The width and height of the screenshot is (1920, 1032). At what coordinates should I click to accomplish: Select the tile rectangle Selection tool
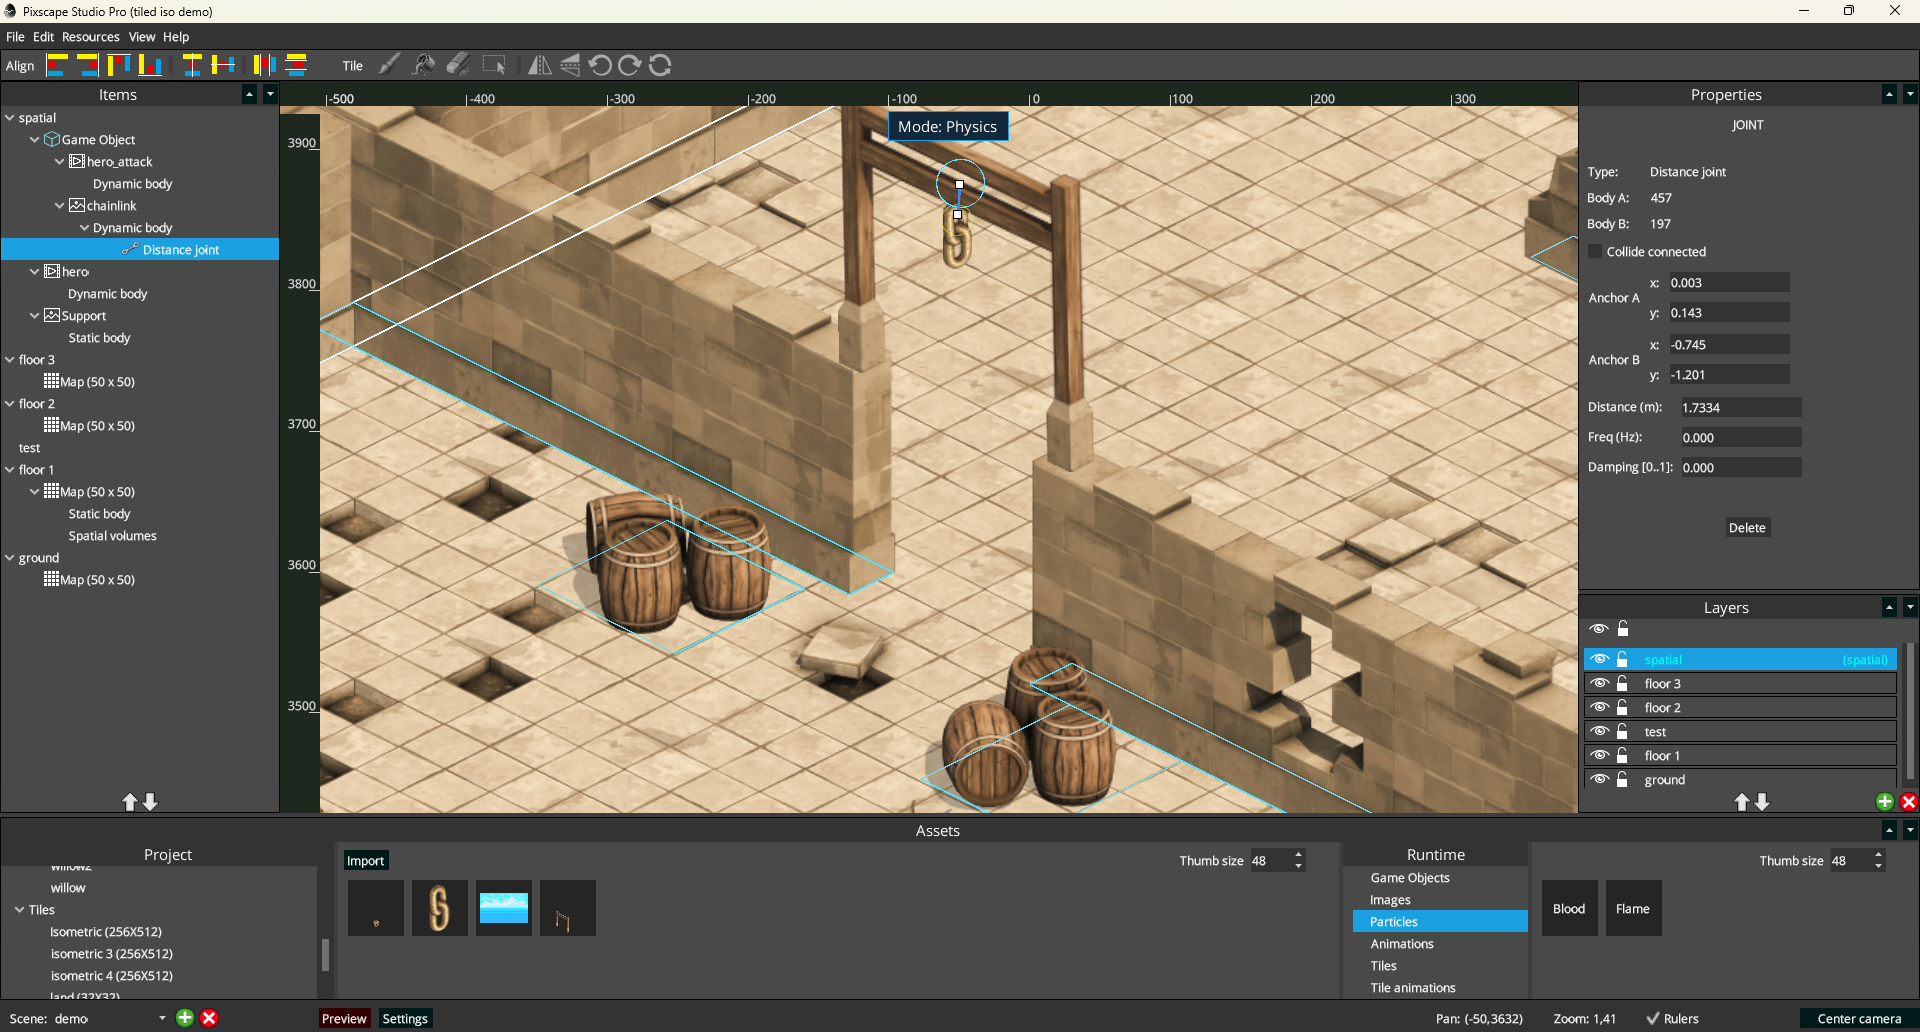pyautogui.click(x=494, y=65)
